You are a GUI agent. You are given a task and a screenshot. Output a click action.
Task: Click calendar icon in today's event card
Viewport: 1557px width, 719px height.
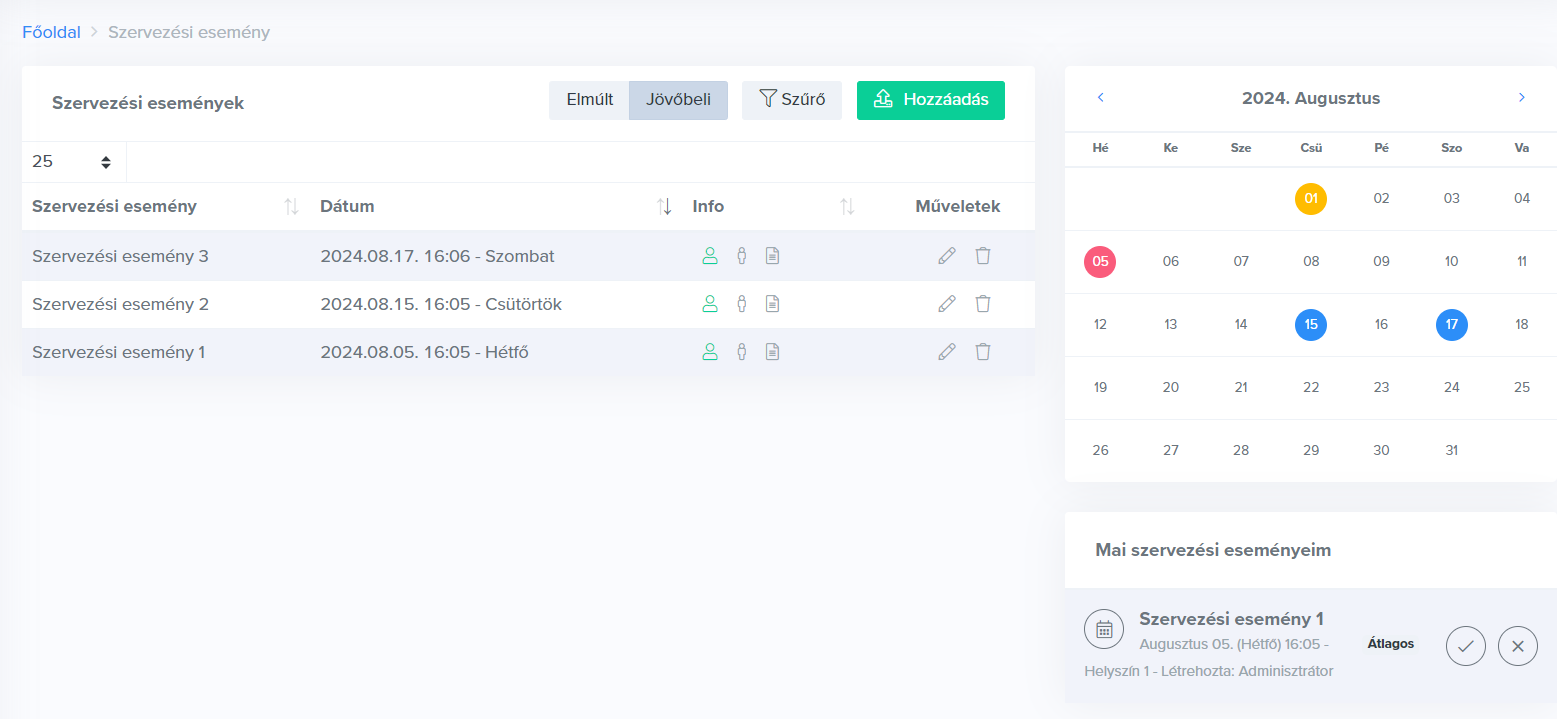(x=1104, y=629)
